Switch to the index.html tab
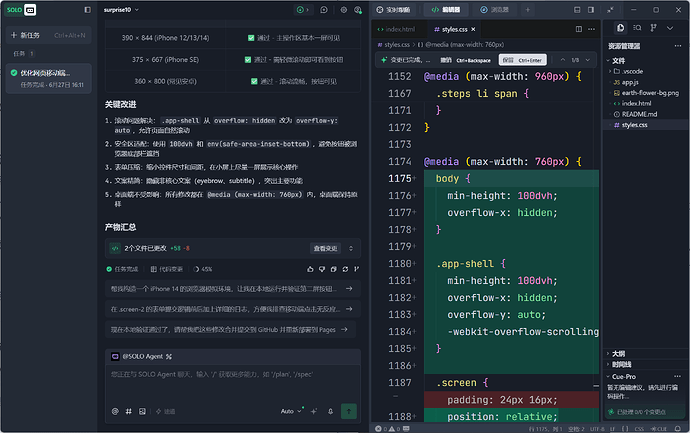690x433 pixels. tap(396, 29)
